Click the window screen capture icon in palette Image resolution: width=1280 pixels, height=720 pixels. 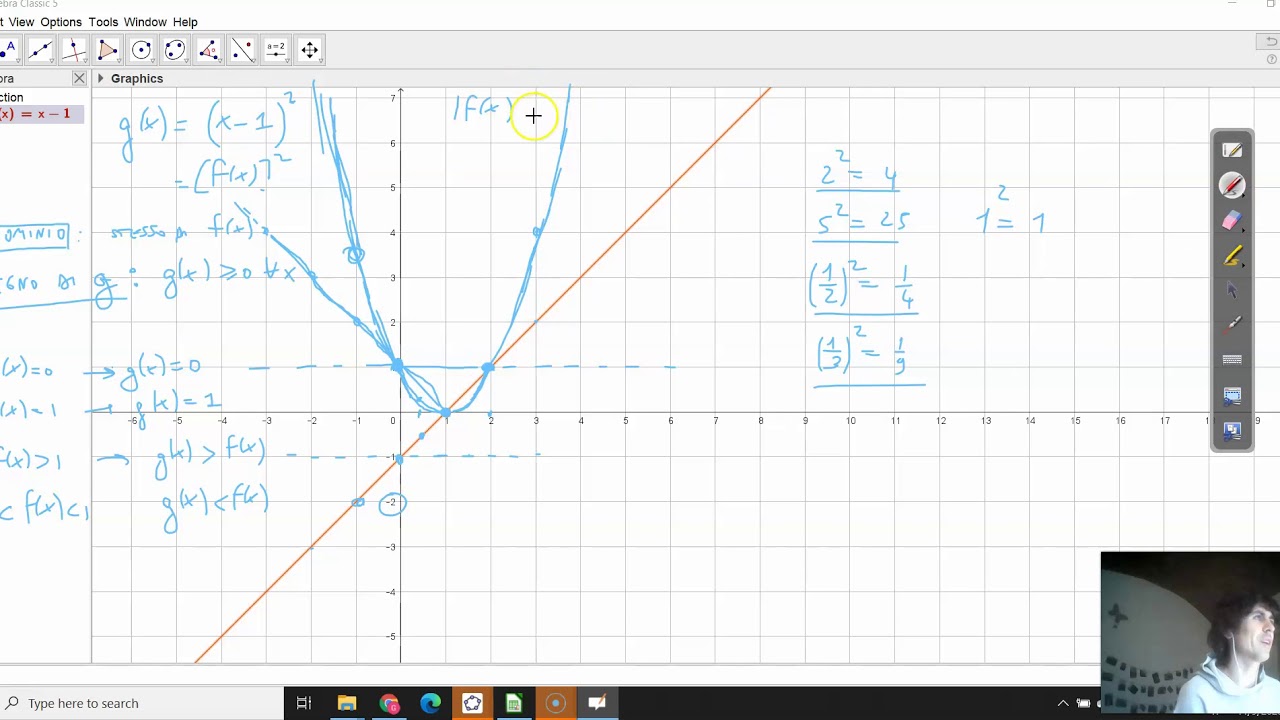pos(1232,396)
